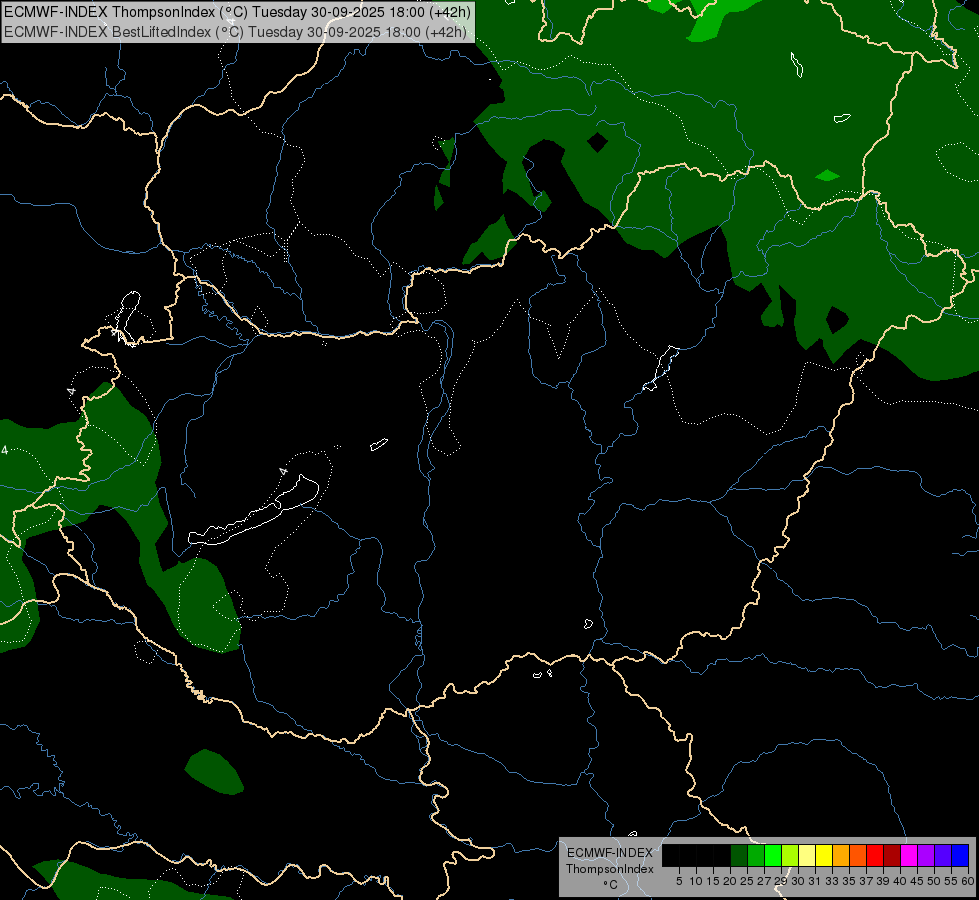
Task: Click legend scale value 31
Action: [815, 881]
